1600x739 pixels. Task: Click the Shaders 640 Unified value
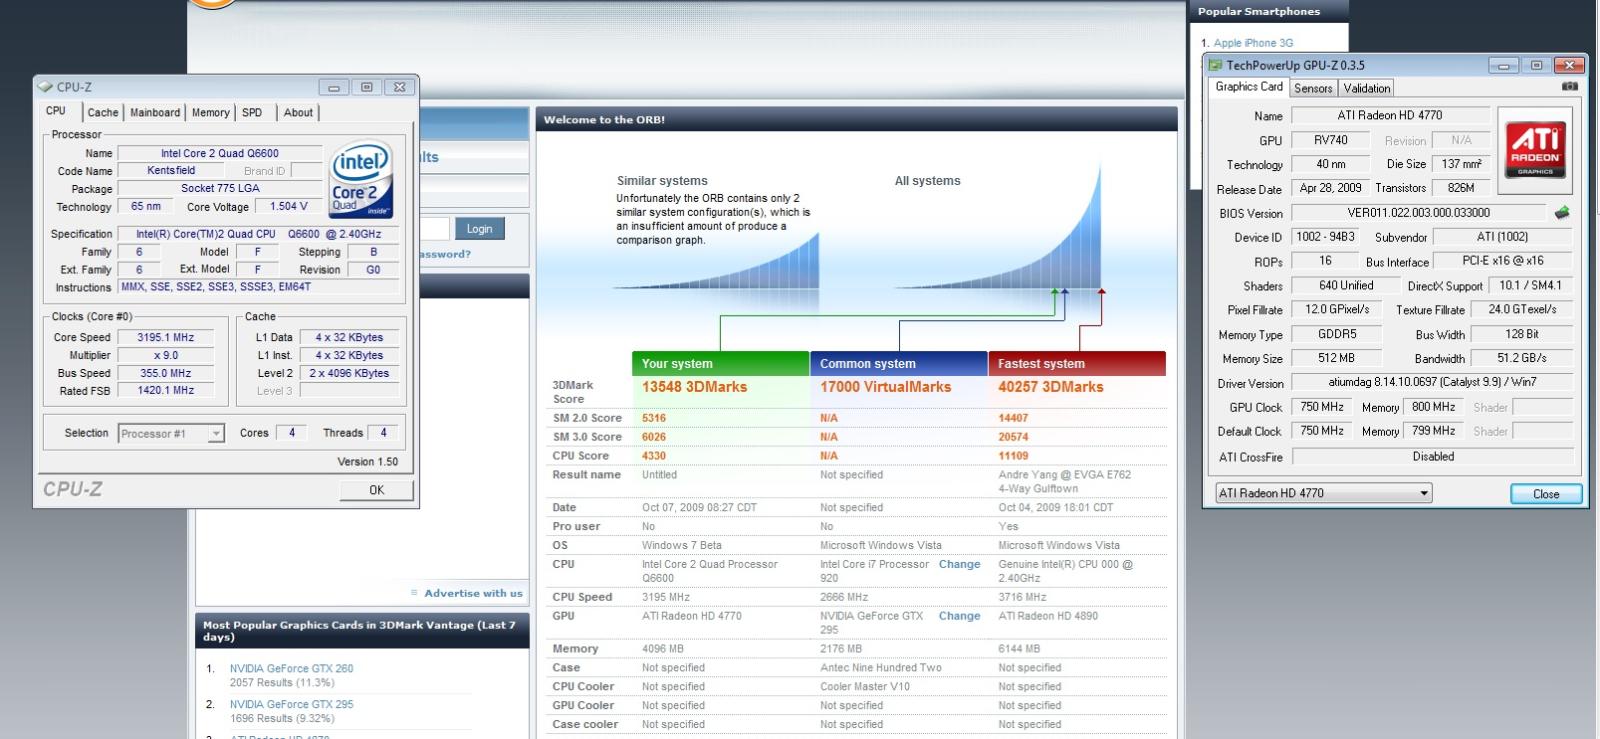(1345, 285)
